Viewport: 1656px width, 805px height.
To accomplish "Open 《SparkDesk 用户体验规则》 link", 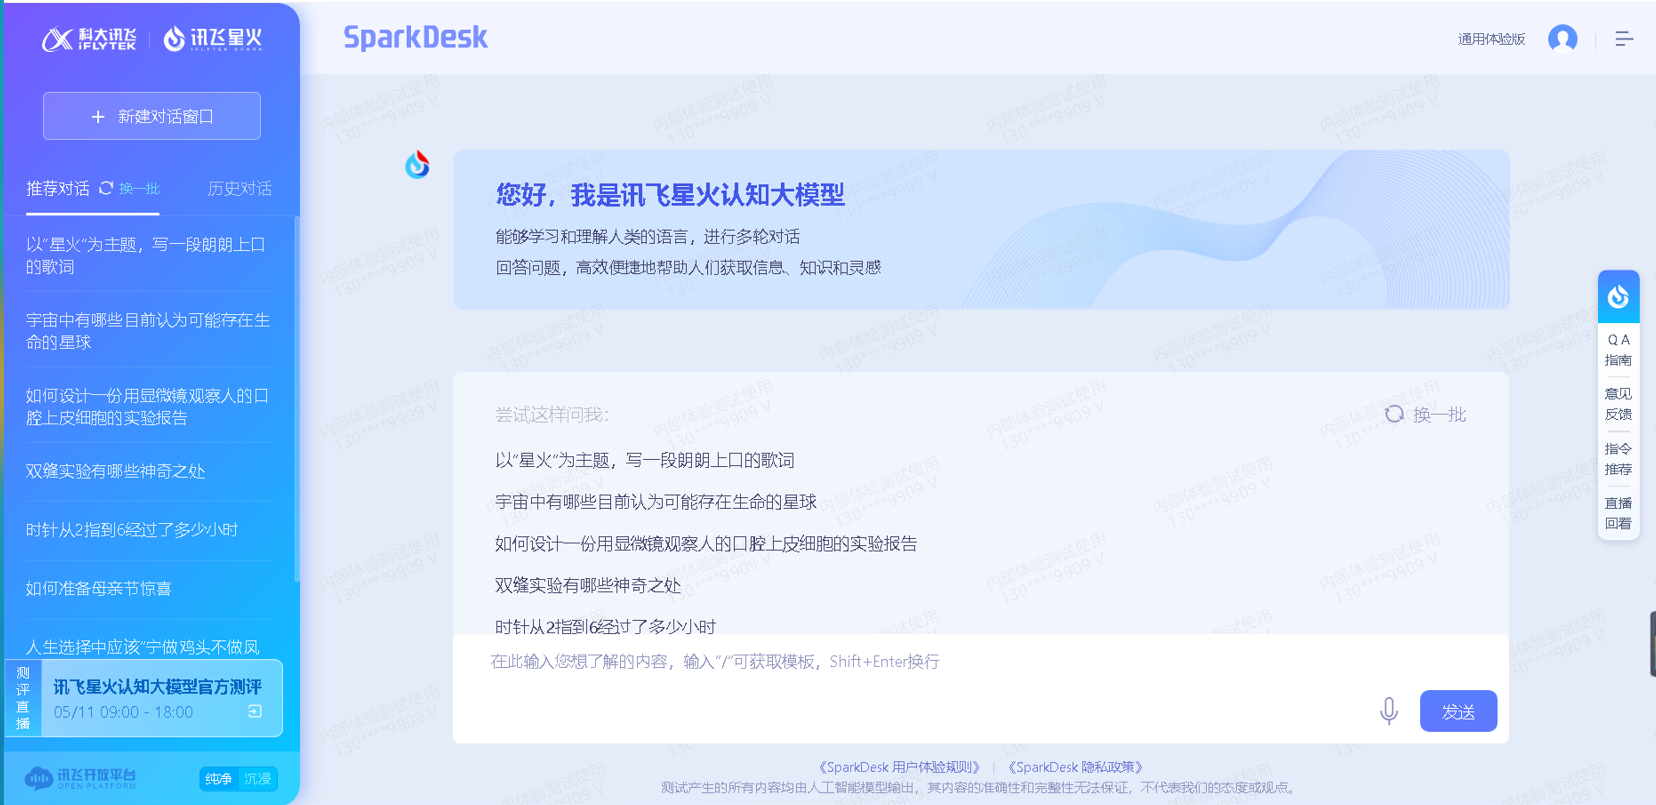I will pyautogui.click(x=899, y=767).
